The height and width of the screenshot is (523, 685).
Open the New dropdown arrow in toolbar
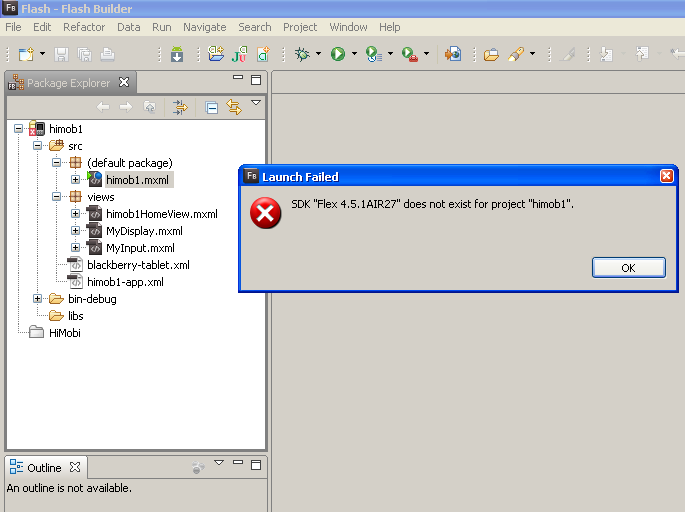[42, 54]
